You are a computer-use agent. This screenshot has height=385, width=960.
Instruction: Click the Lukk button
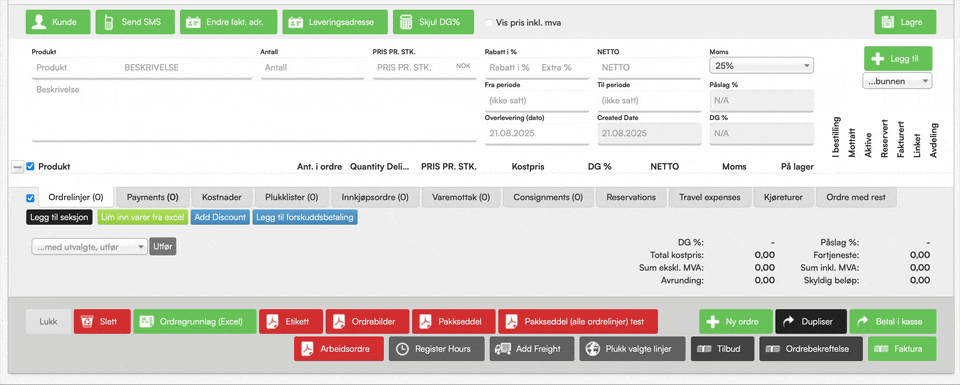[48, 322]
